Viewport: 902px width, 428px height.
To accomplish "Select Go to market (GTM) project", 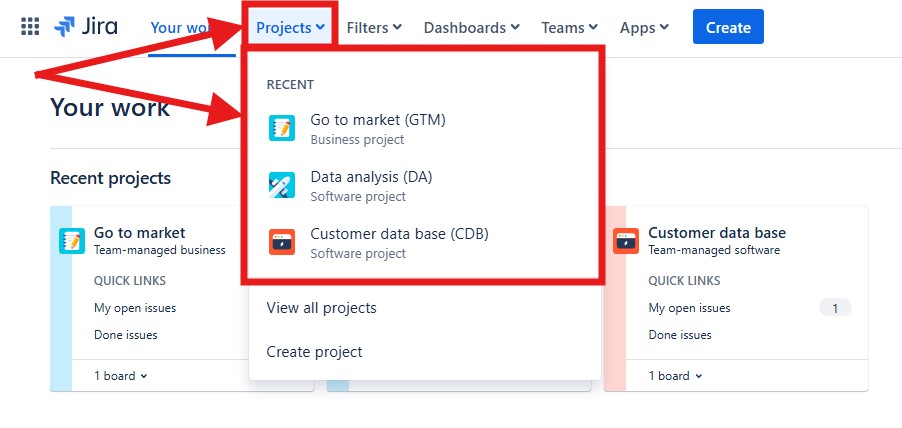I will (x=377, y=120).
